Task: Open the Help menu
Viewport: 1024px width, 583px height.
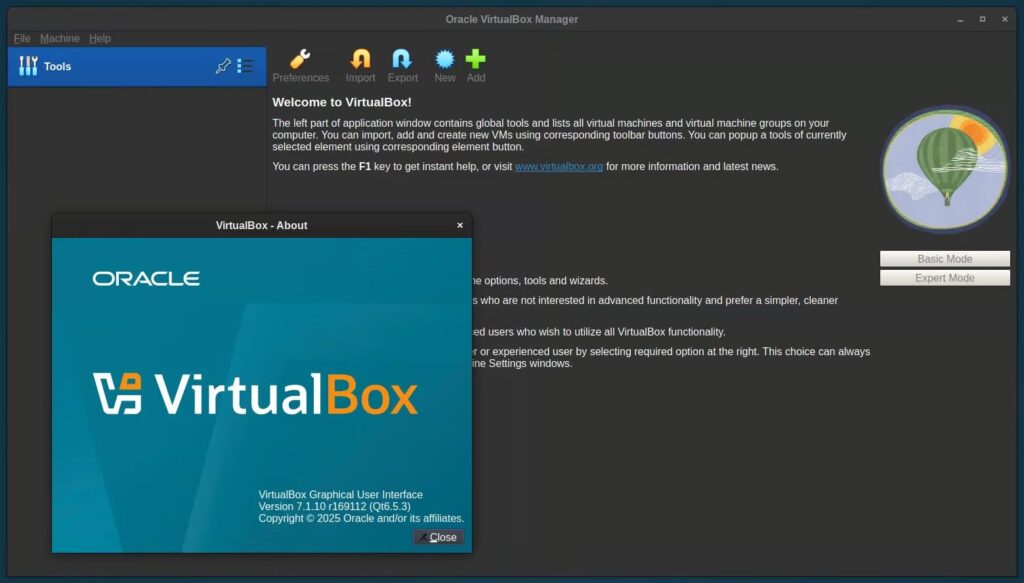Action: click(x=99, y=38)
